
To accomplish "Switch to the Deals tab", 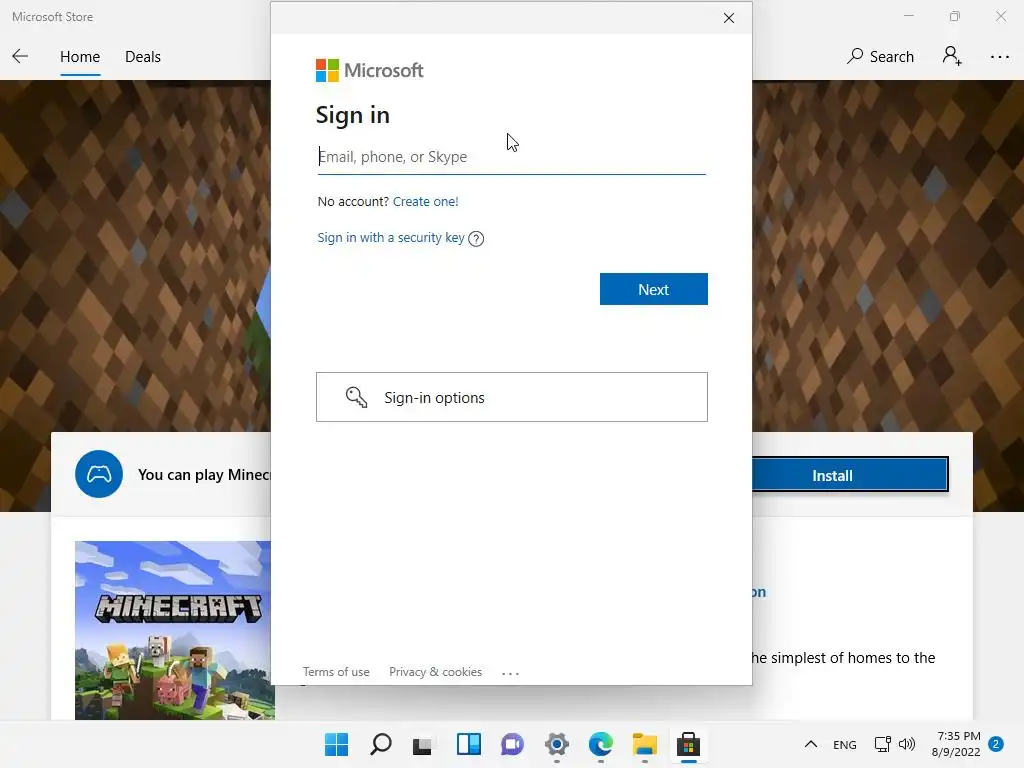I will point(142,57).
